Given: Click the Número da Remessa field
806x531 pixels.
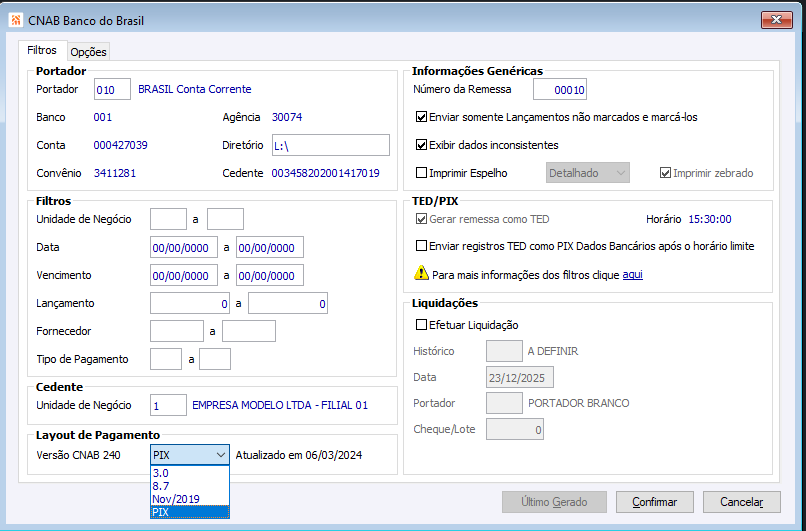Looking at the screenshot, I should point(559,90).
